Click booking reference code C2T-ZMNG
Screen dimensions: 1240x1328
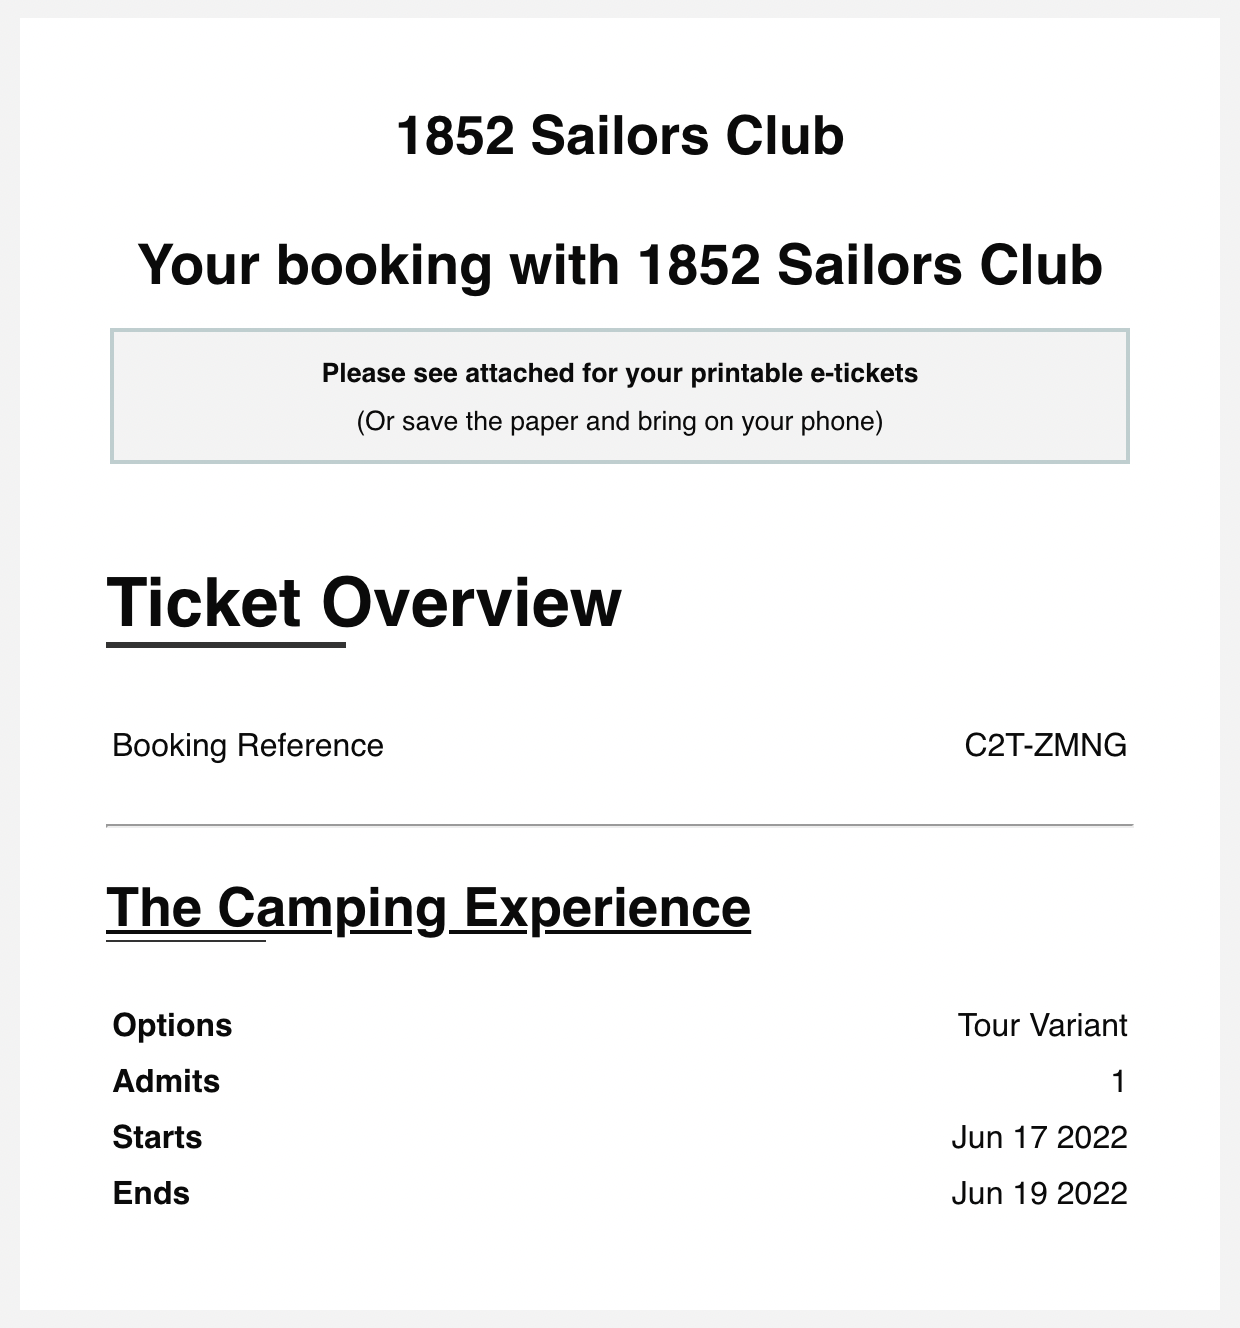coord(1045,745)
